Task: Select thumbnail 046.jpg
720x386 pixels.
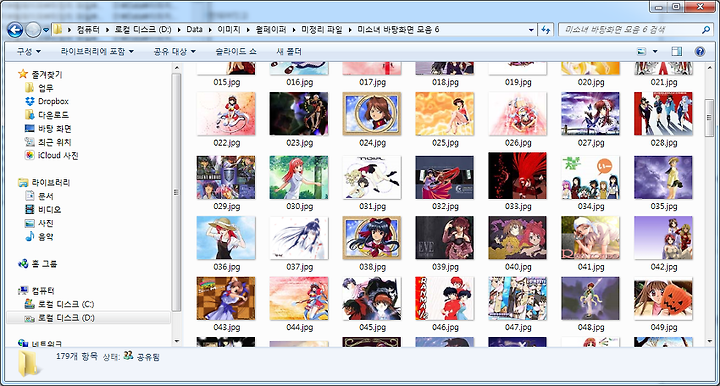Action: click(444, 298)
